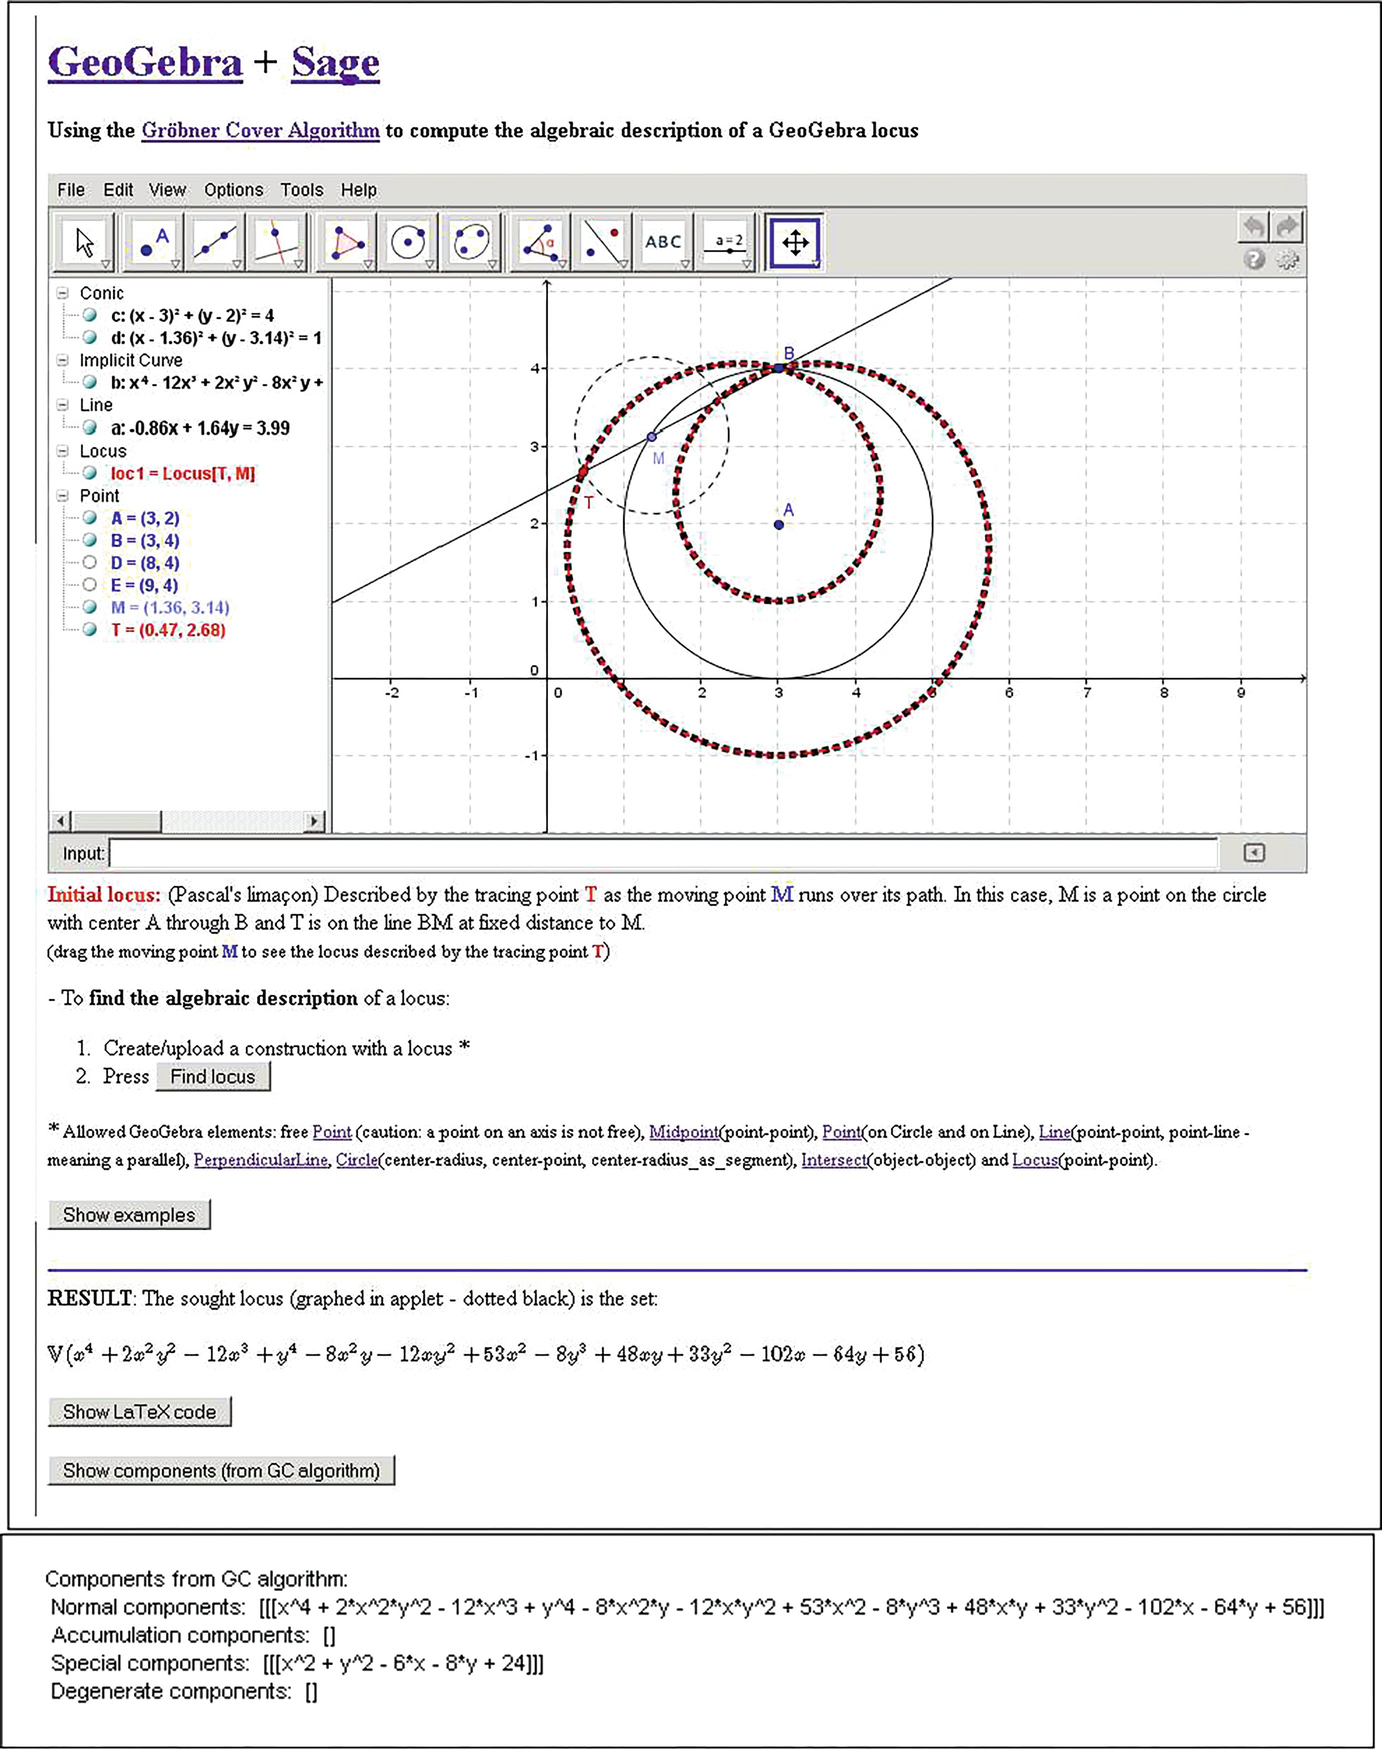Select the Perpendicular Line tool
Viewport: 1382px width, 1750px height.
point(275,242)
